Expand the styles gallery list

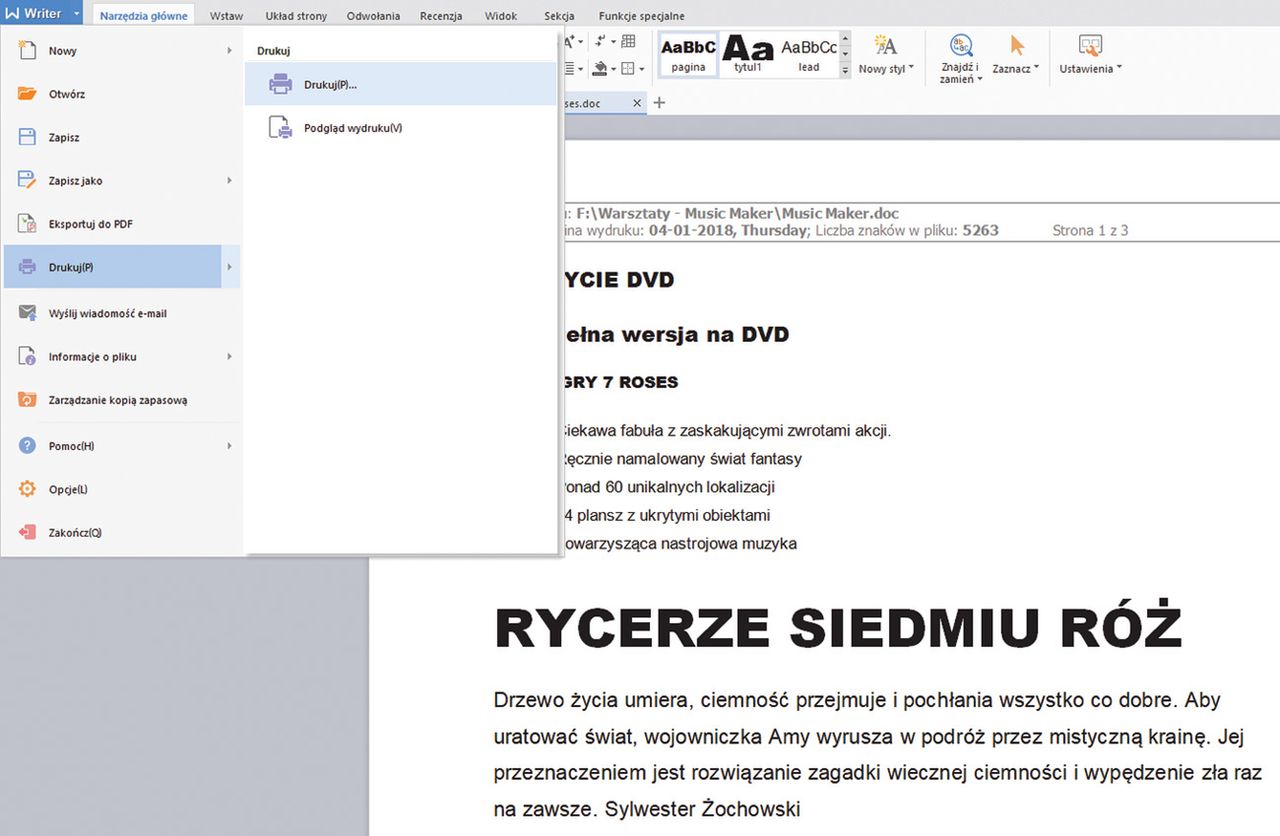coord(845,70)
